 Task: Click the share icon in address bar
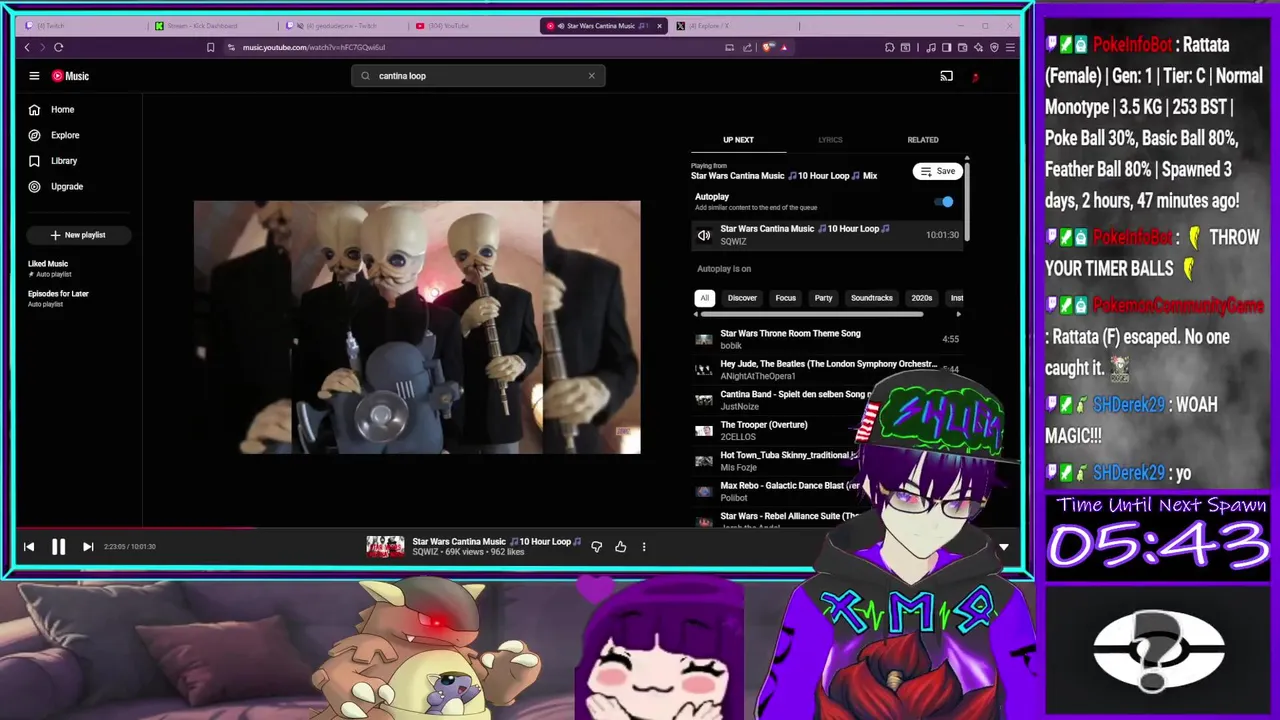[747, 47]
